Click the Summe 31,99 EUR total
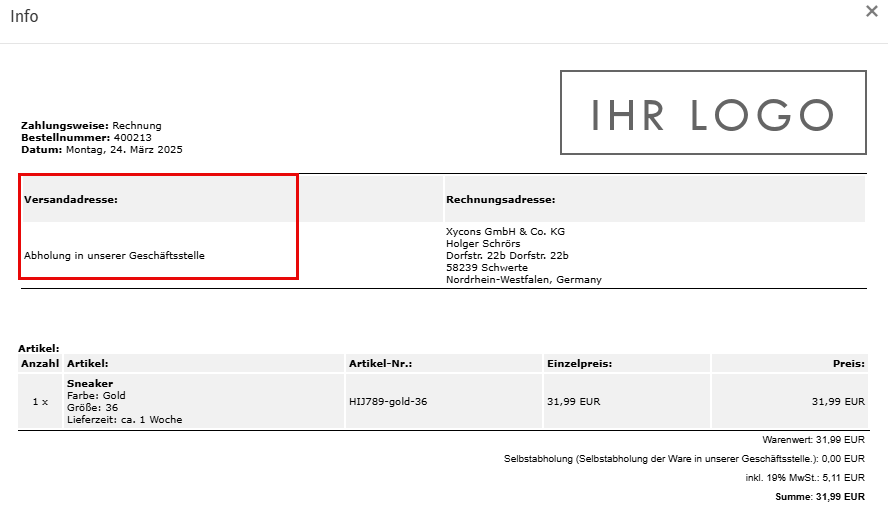Viewport: 888px width, 517px height. 820,497
